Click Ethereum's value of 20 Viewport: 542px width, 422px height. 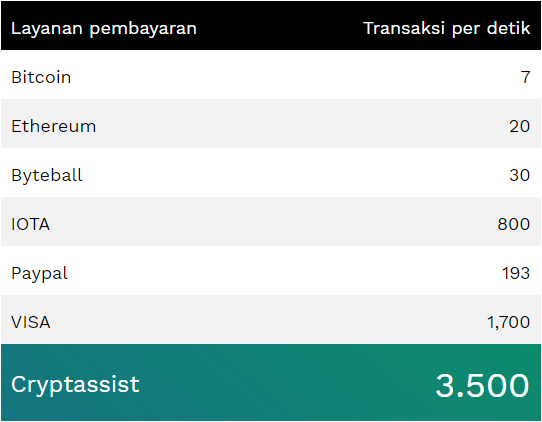[519, 126]
